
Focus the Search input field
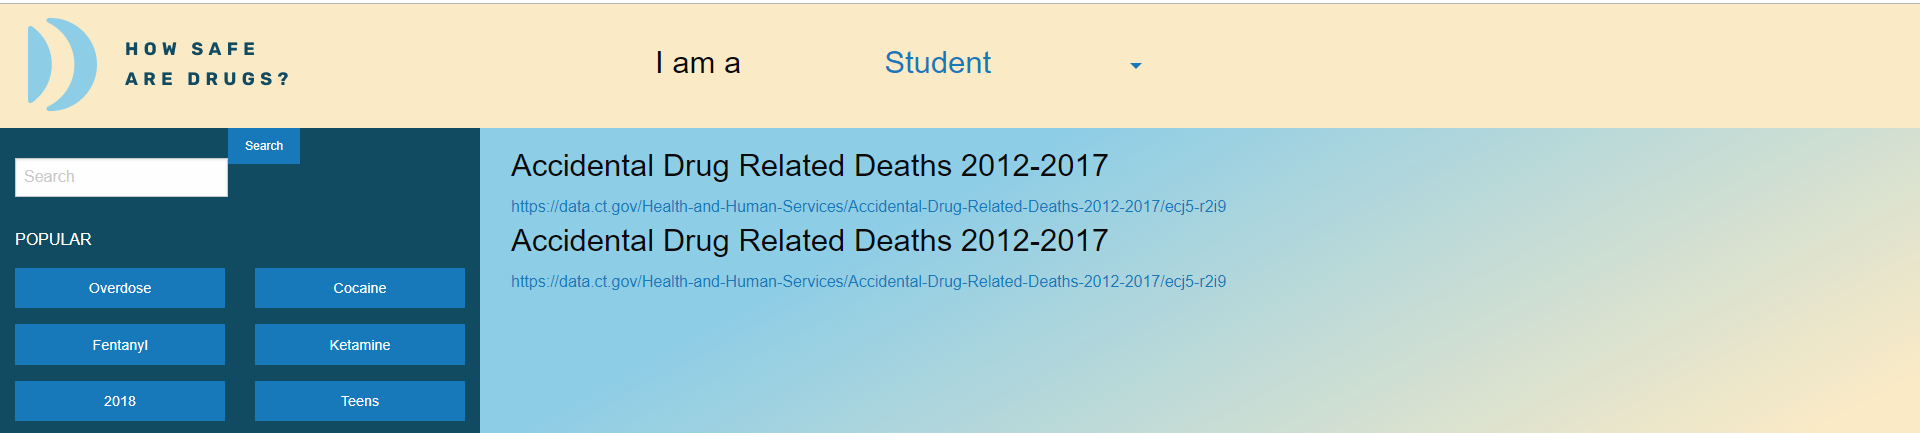[121, 177]
